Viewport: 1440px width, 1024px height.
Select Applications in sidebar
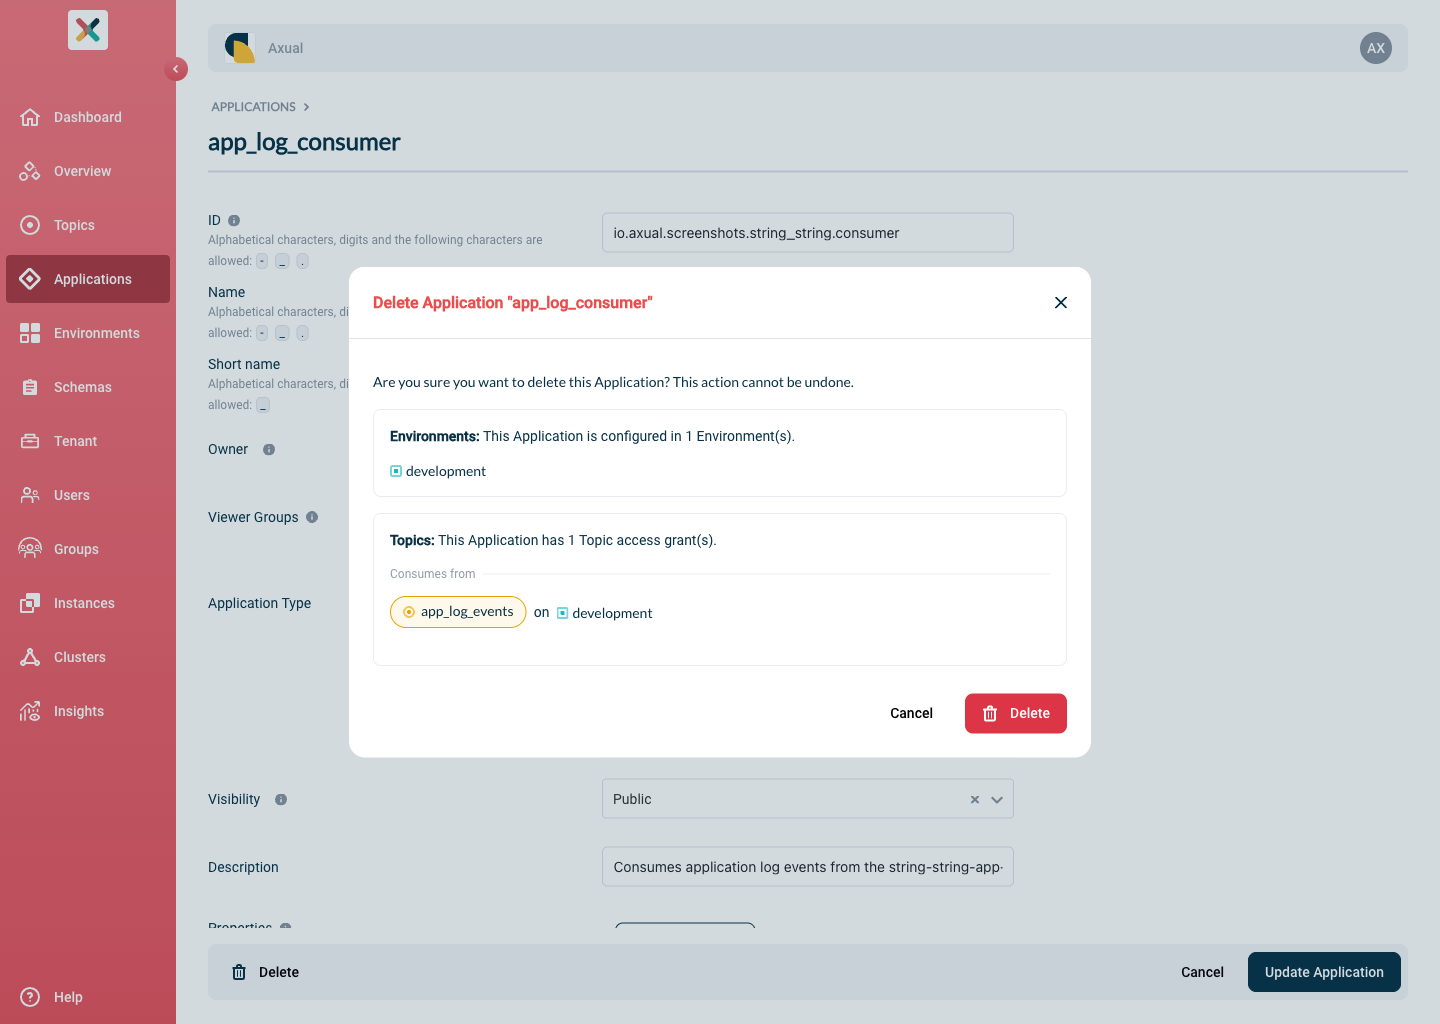[88, 279]
